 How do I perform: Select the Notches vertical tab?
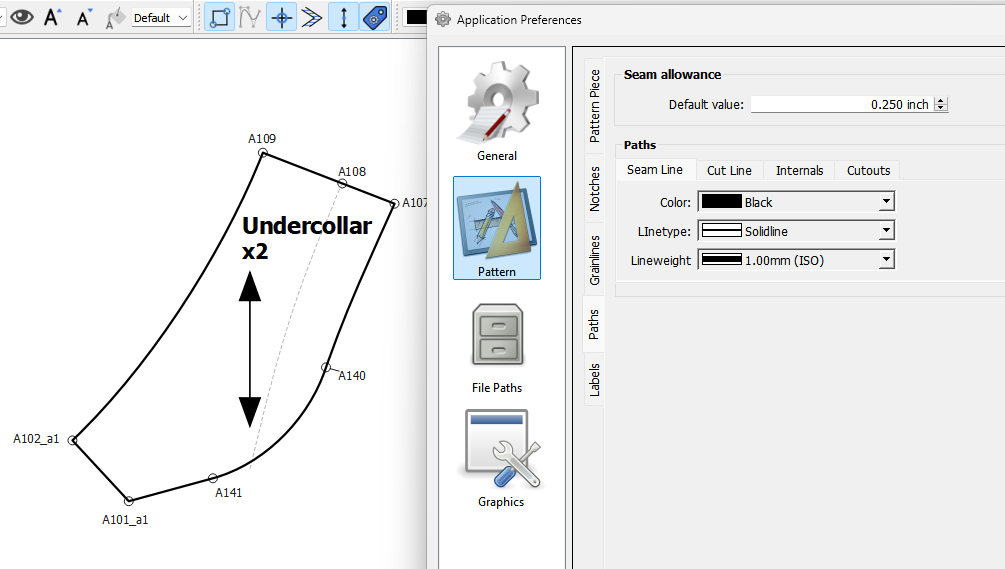pos(594,189)
